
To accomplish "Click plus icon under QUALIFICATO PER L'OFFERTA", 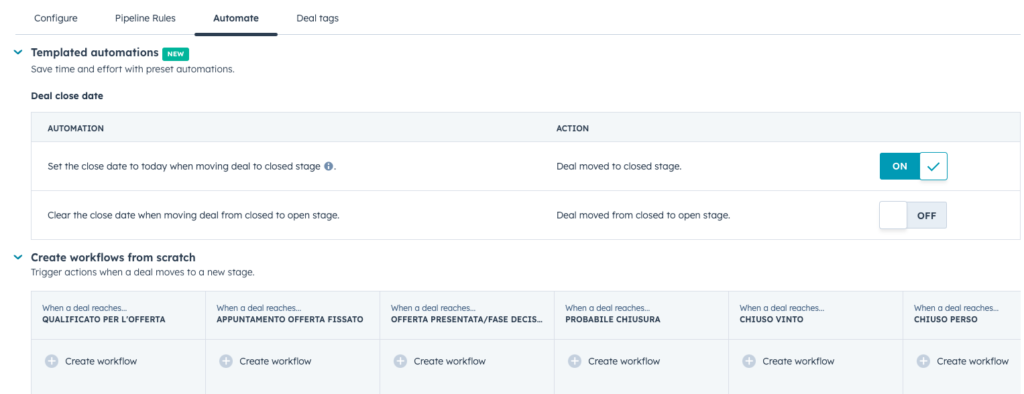I will point(52,361).
